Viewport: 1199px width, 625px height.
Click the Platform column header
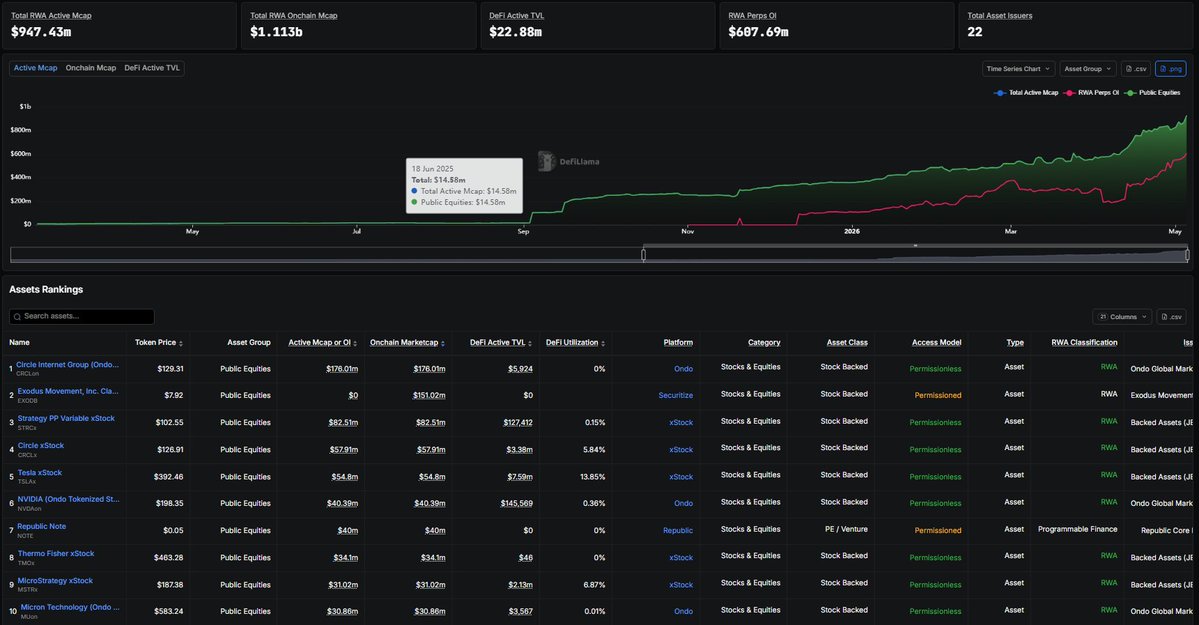[677, 343]
